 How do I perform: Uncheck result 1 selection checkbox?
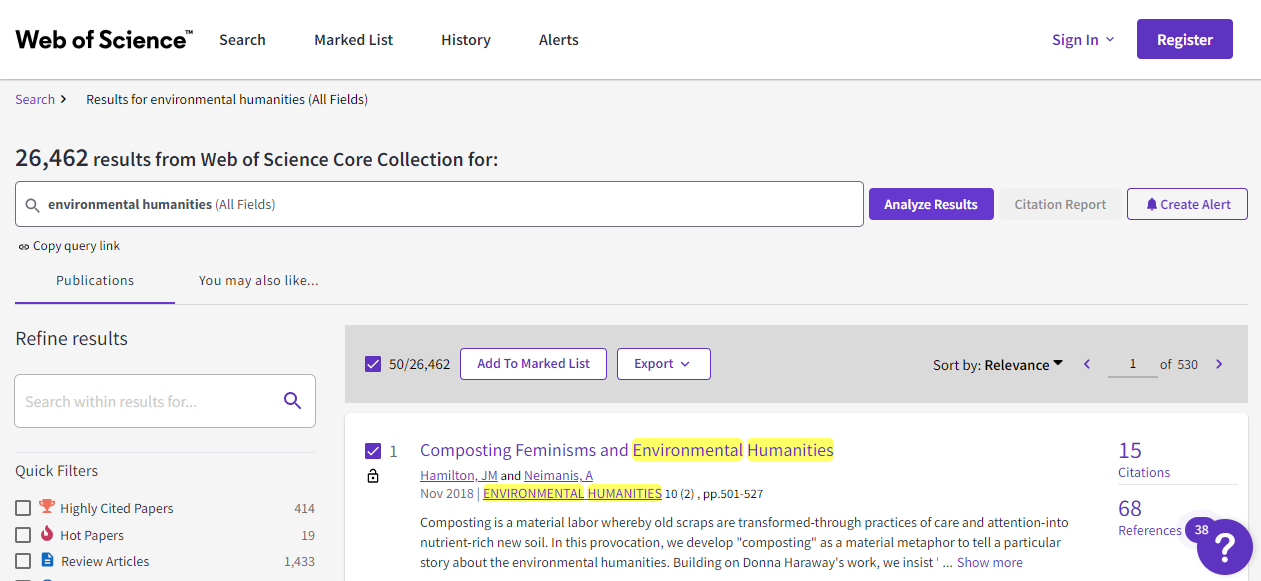pos(373,451)
